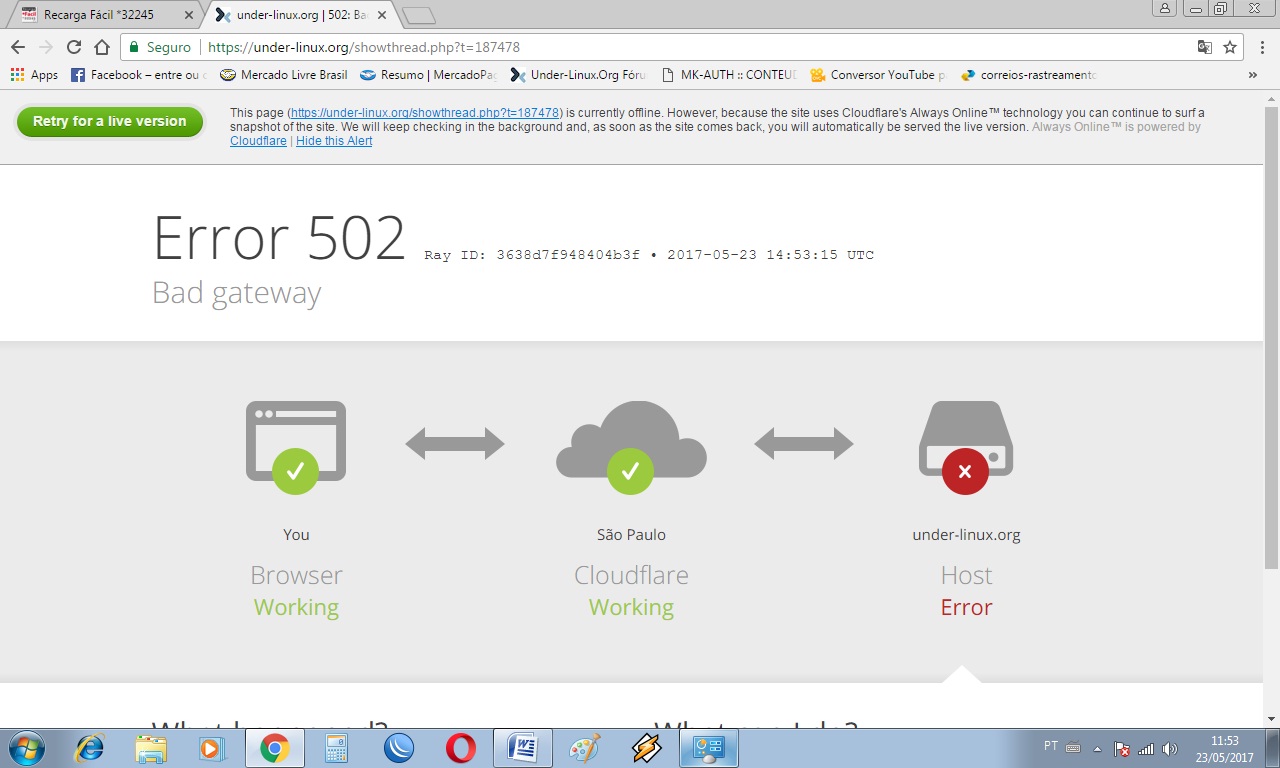Screen dimensions: 1280x768
Task: Click the Error 502 heading
Action: tap(279, 238)
